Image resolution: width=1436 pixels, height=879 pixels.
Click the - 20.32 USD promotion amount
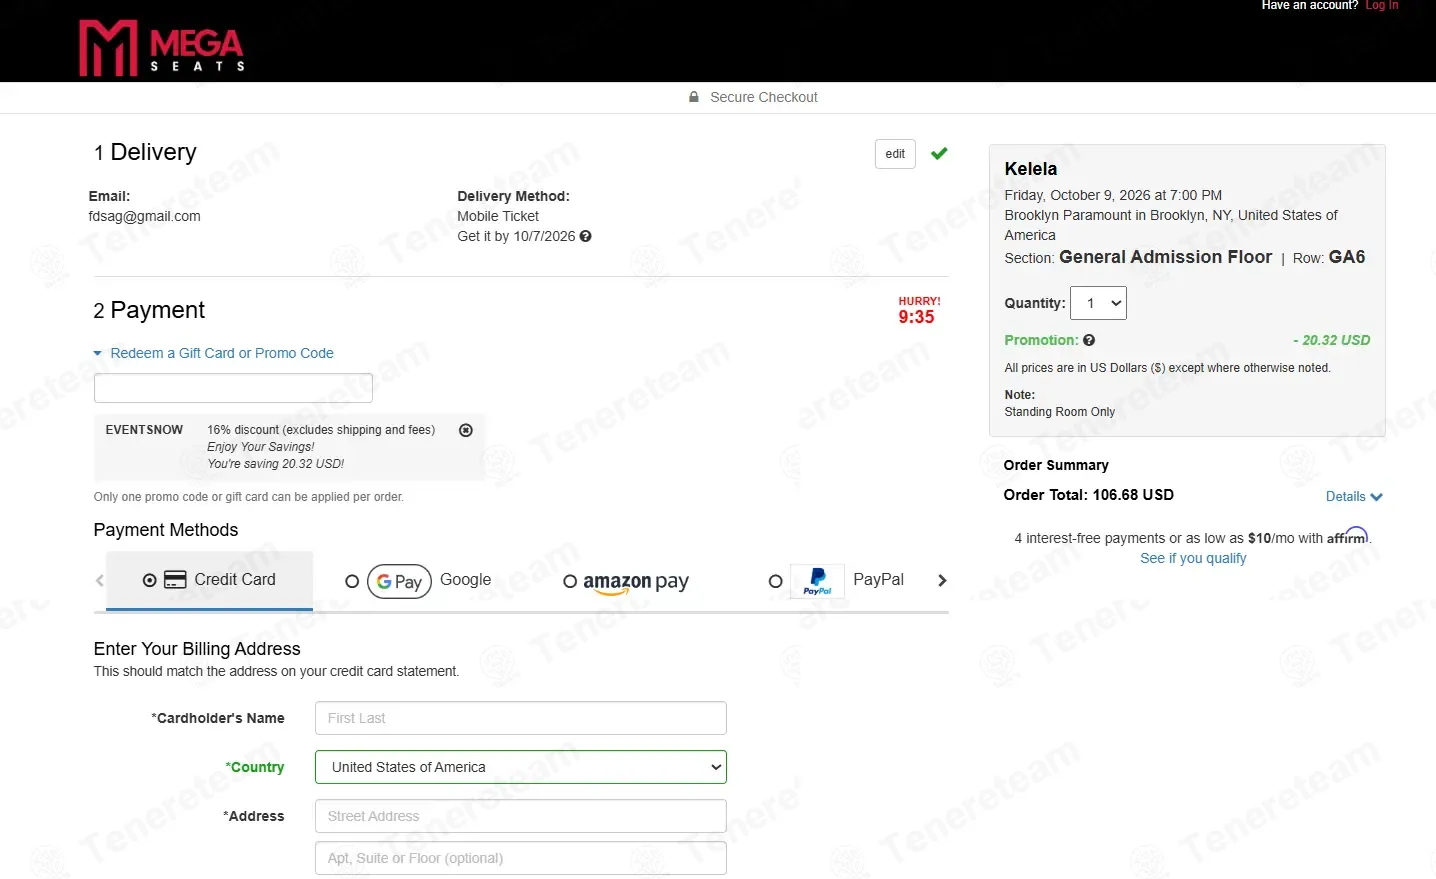tap(1331, 340)
